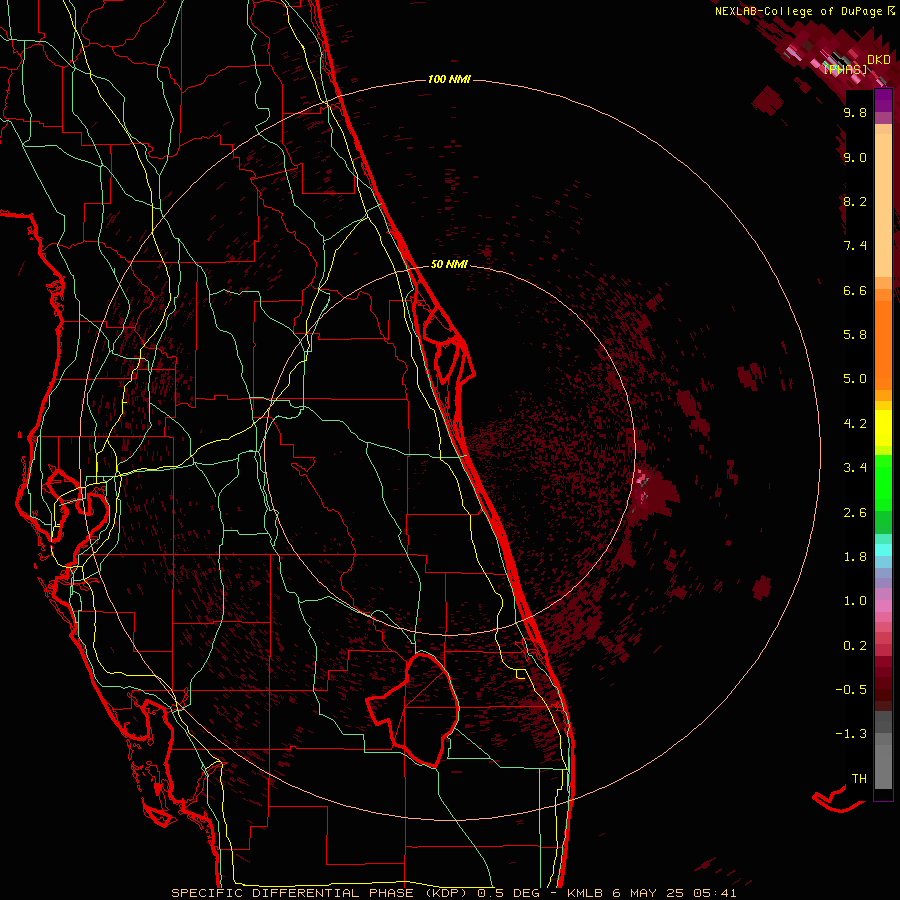Click the 7.4 scale label

pos(855,246)
